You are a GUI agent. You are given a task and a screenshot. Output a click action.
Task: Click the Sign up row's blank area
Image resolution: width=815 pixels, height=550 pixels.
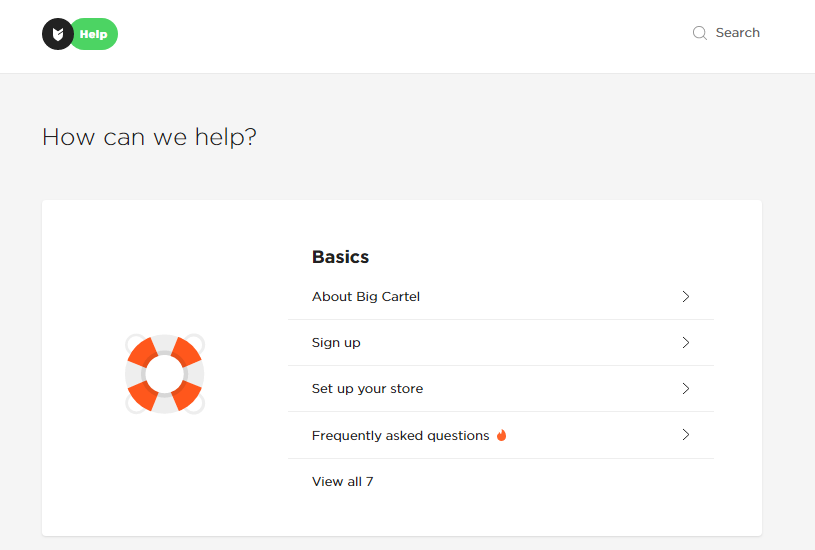[520, 343]
